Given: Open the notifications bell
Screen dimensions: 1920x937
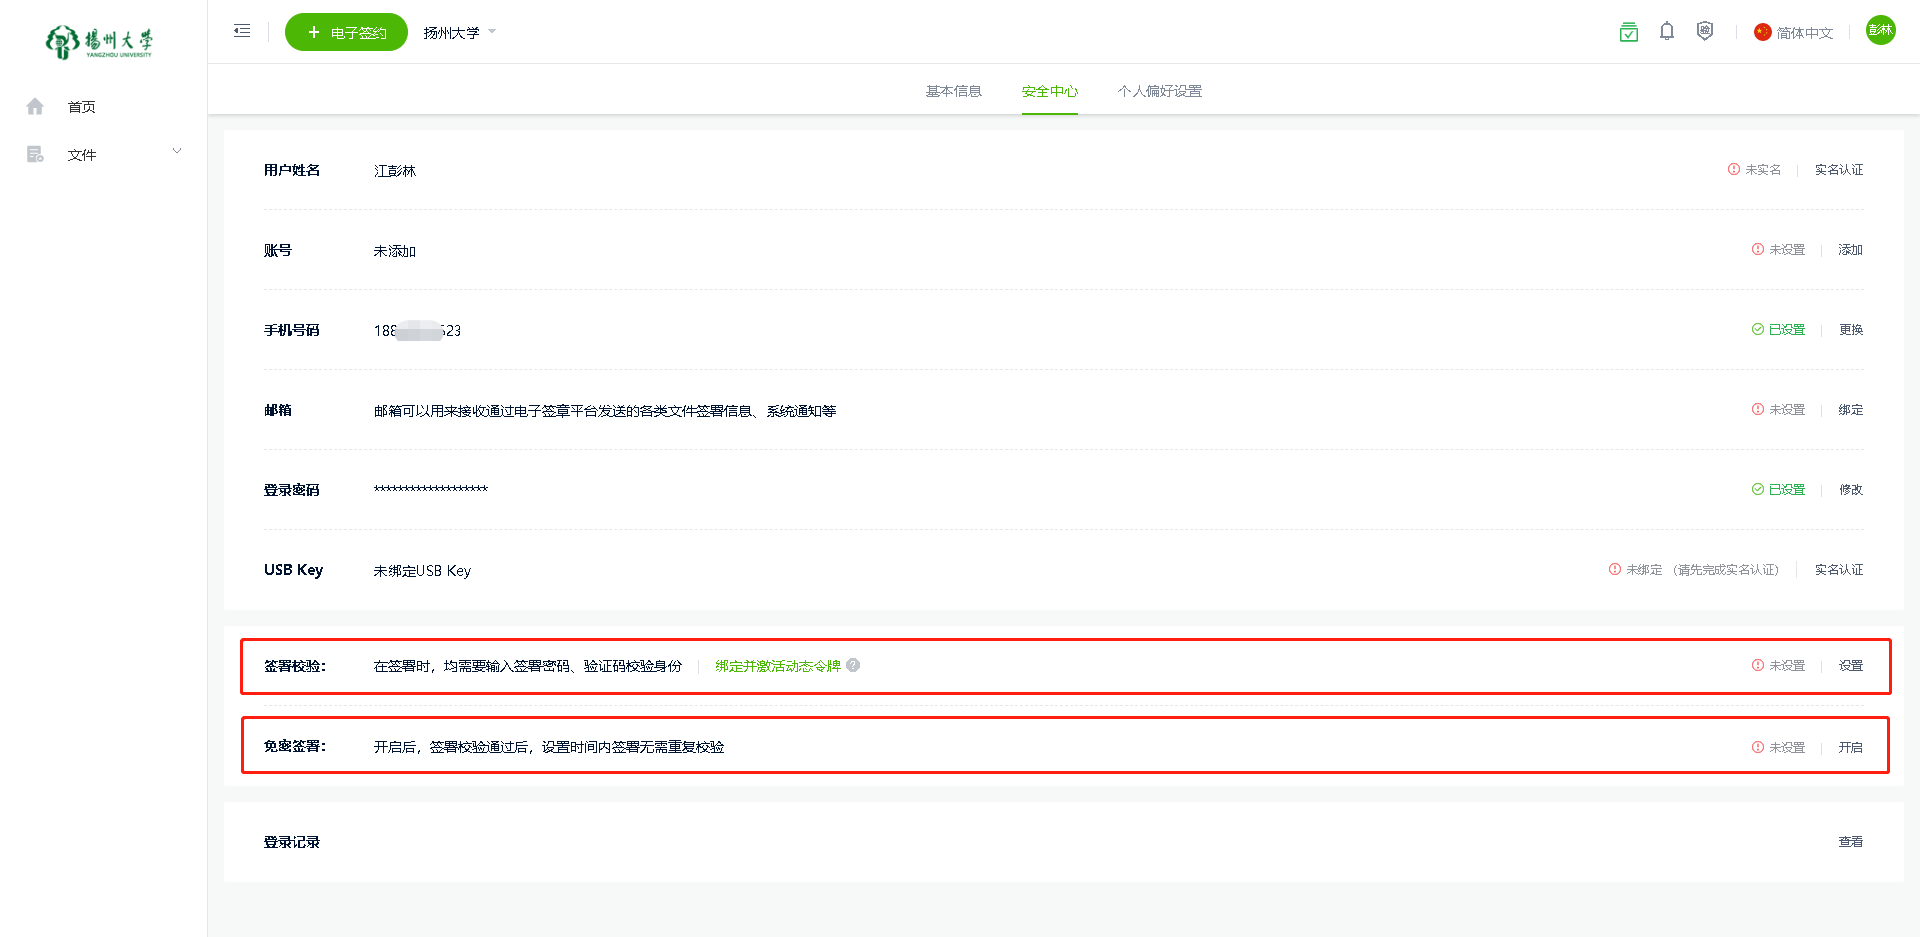Looking at the screenshot, I should coord(1666,32).
